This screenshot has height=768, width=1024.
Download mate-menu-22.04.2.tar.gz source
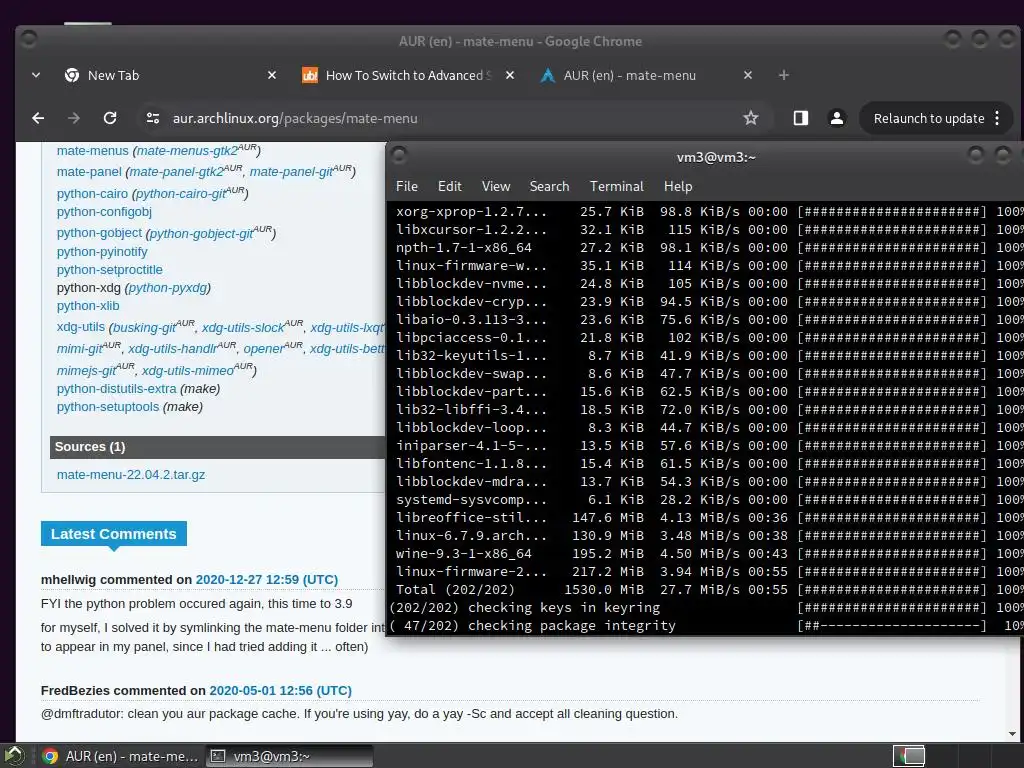click(x=131, y=475)
